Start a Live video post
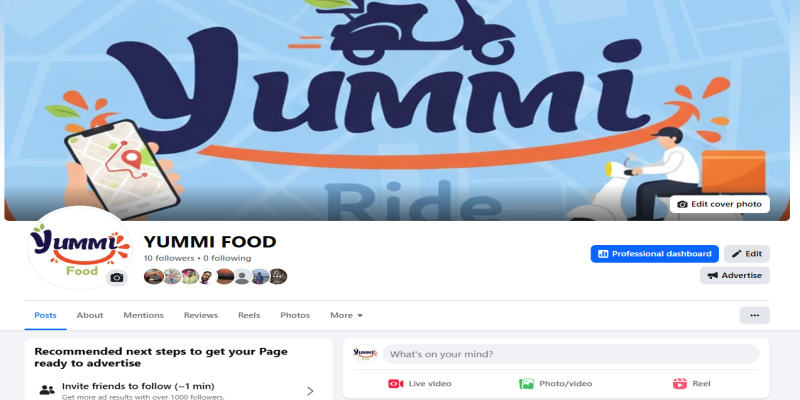This screenshot has width=800, height=400. click(x=419, y=384)
